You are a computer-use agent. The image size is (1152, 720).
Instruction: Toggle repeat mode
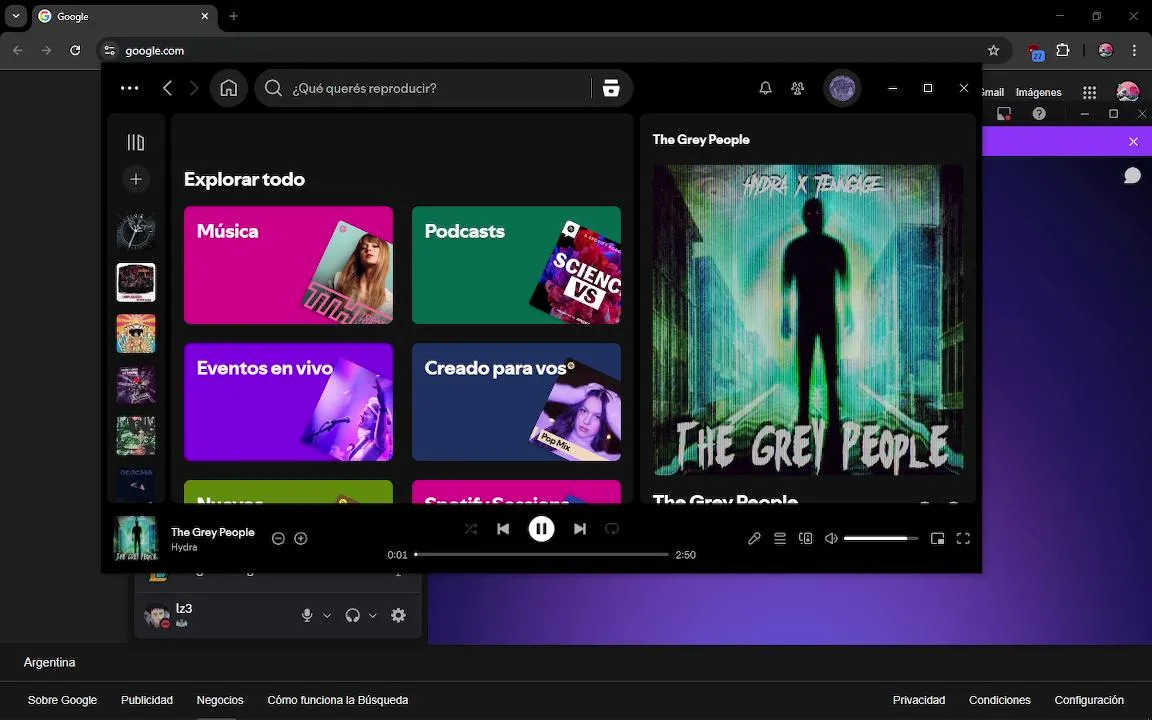(x=612, y=529)
